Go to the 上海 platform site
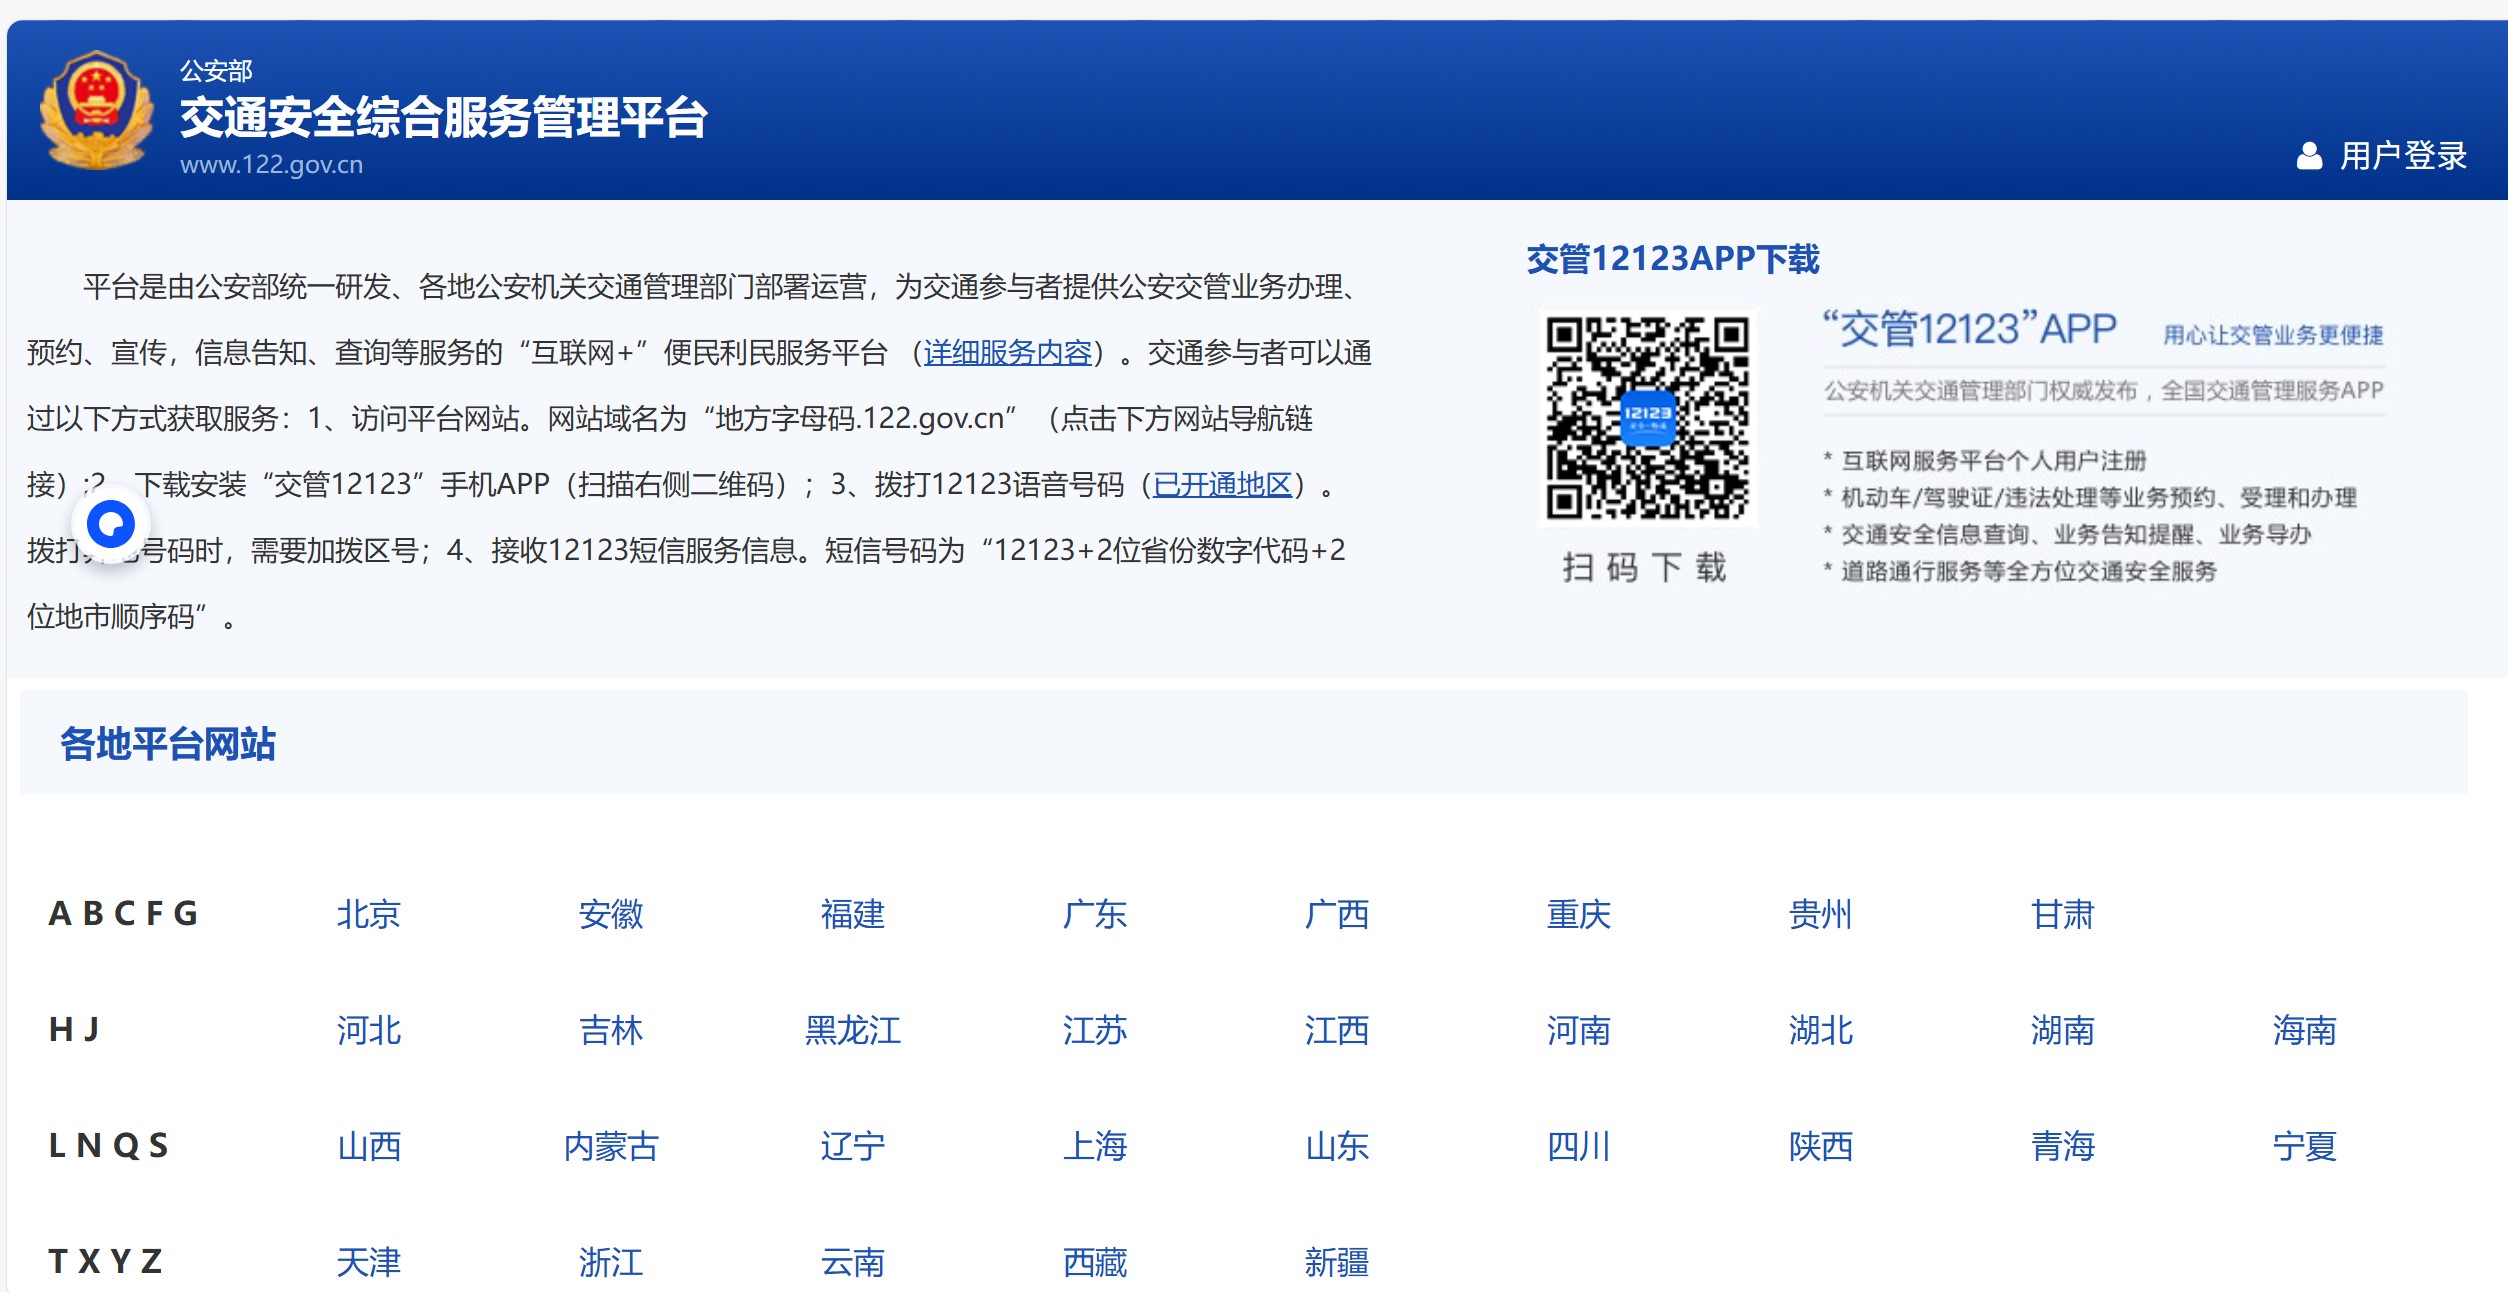The width and height of the screenshot is (2508, 1292). pos(1094,1146)
